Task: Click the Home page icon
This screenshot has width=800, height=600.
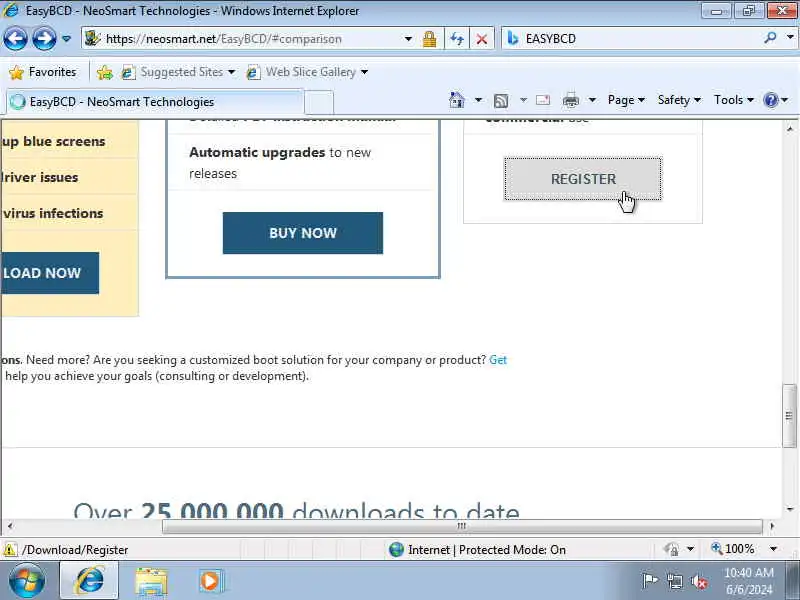Action: [x=457, y=100]
